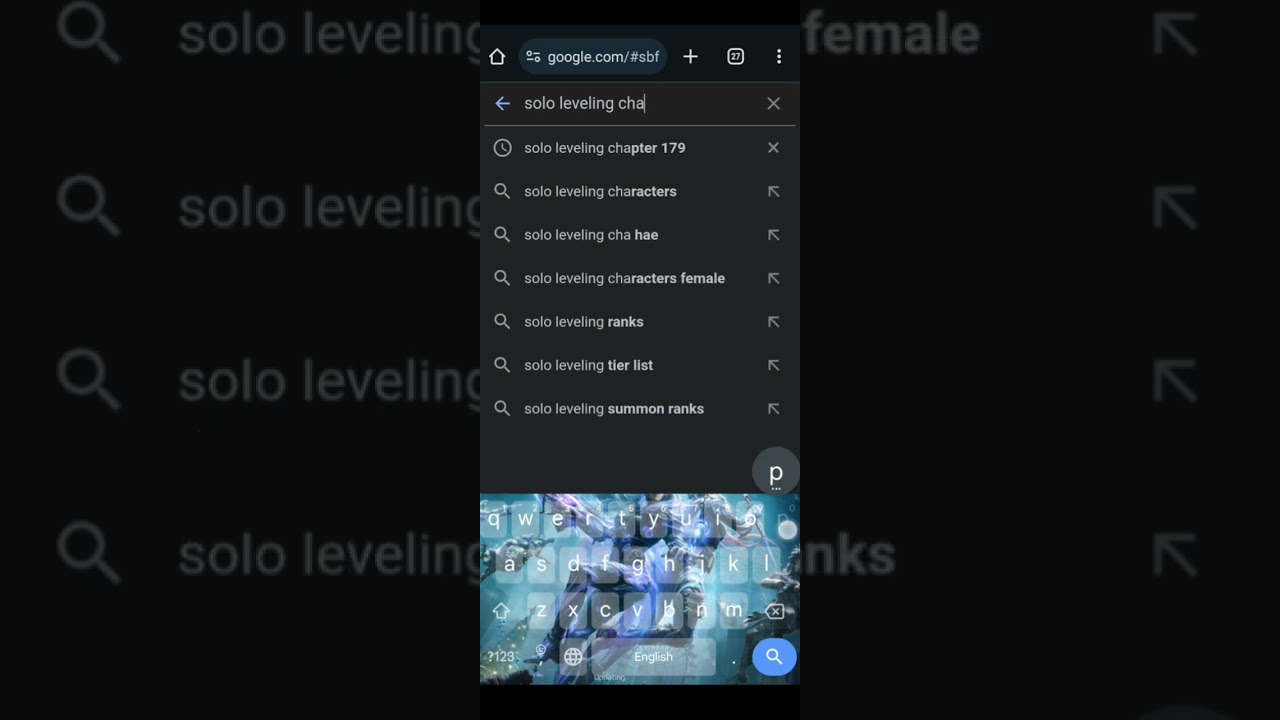Switch keyboard language with globe icon

point(573,657)
